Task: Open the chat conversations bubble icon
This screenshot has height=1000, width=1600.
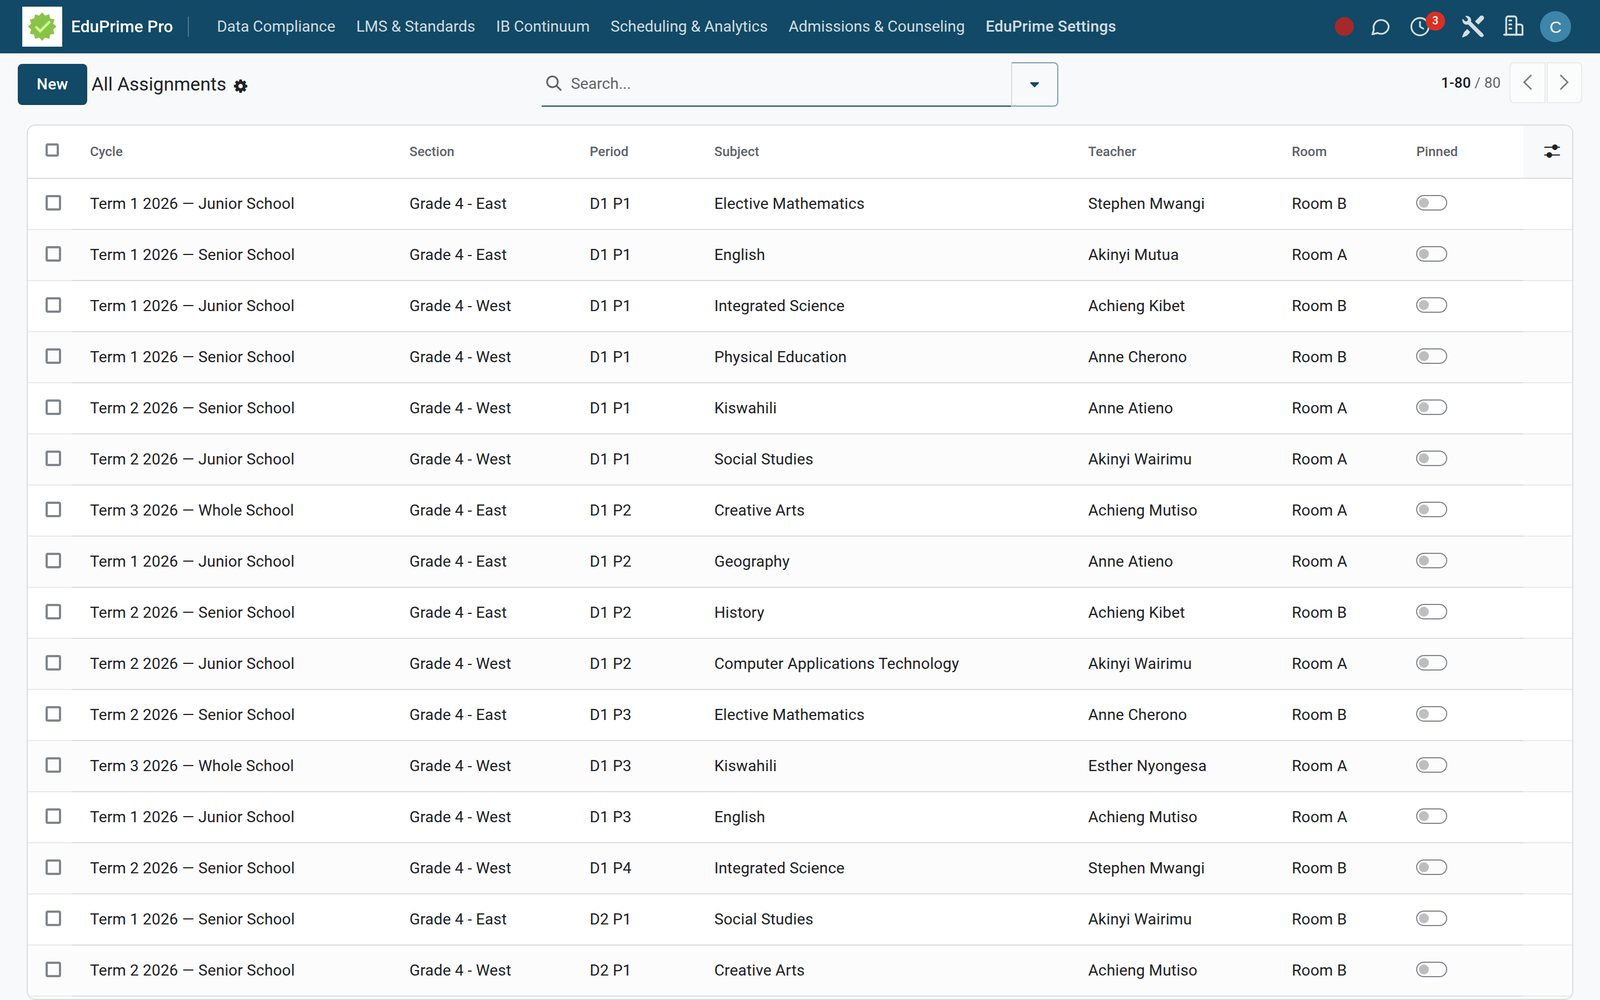Action: (1380, 27)
